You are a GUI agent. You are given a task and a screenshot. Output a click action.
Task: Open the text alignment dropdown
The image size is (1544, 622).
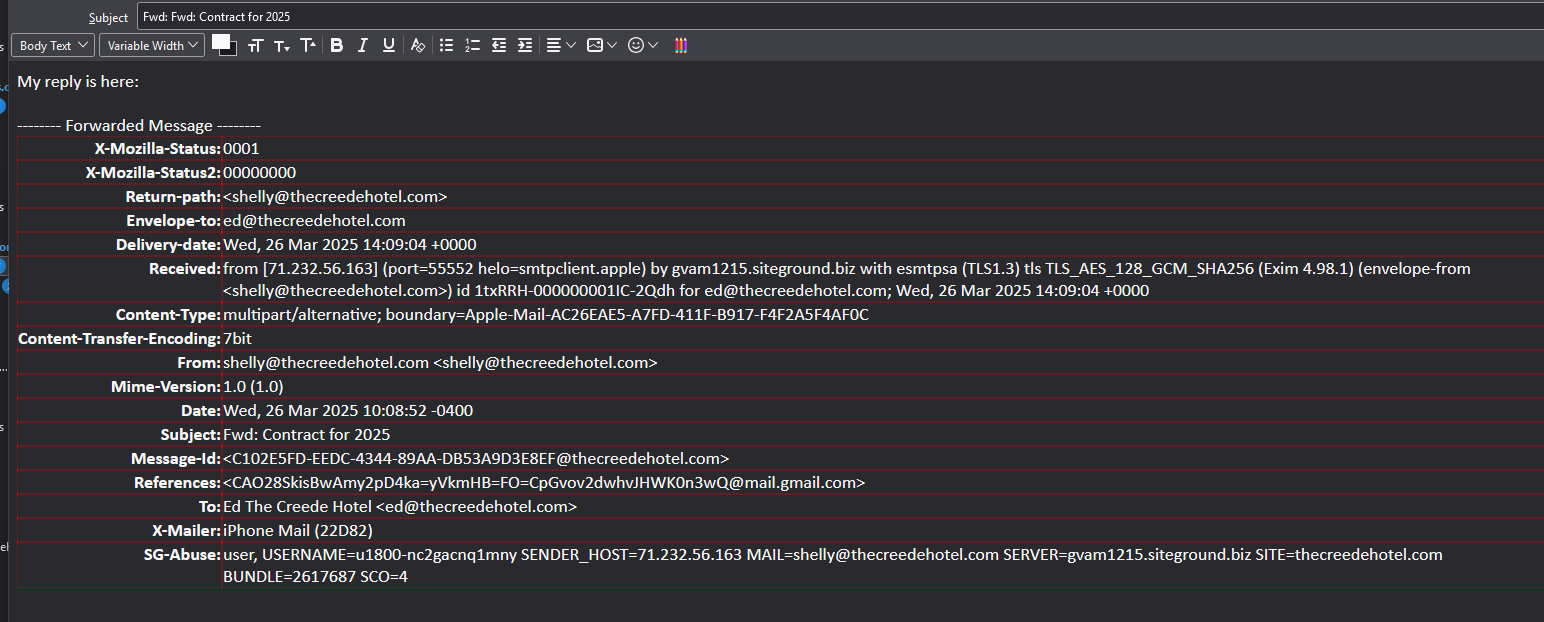[x=561, y=45]
